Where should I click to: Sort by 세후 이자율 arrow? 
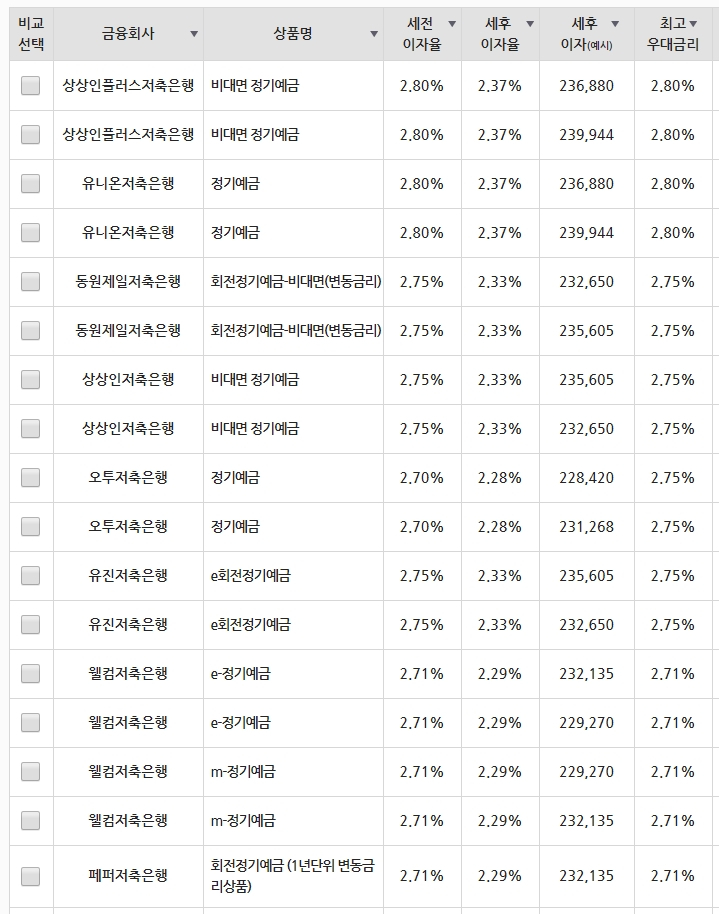(530, 24)
